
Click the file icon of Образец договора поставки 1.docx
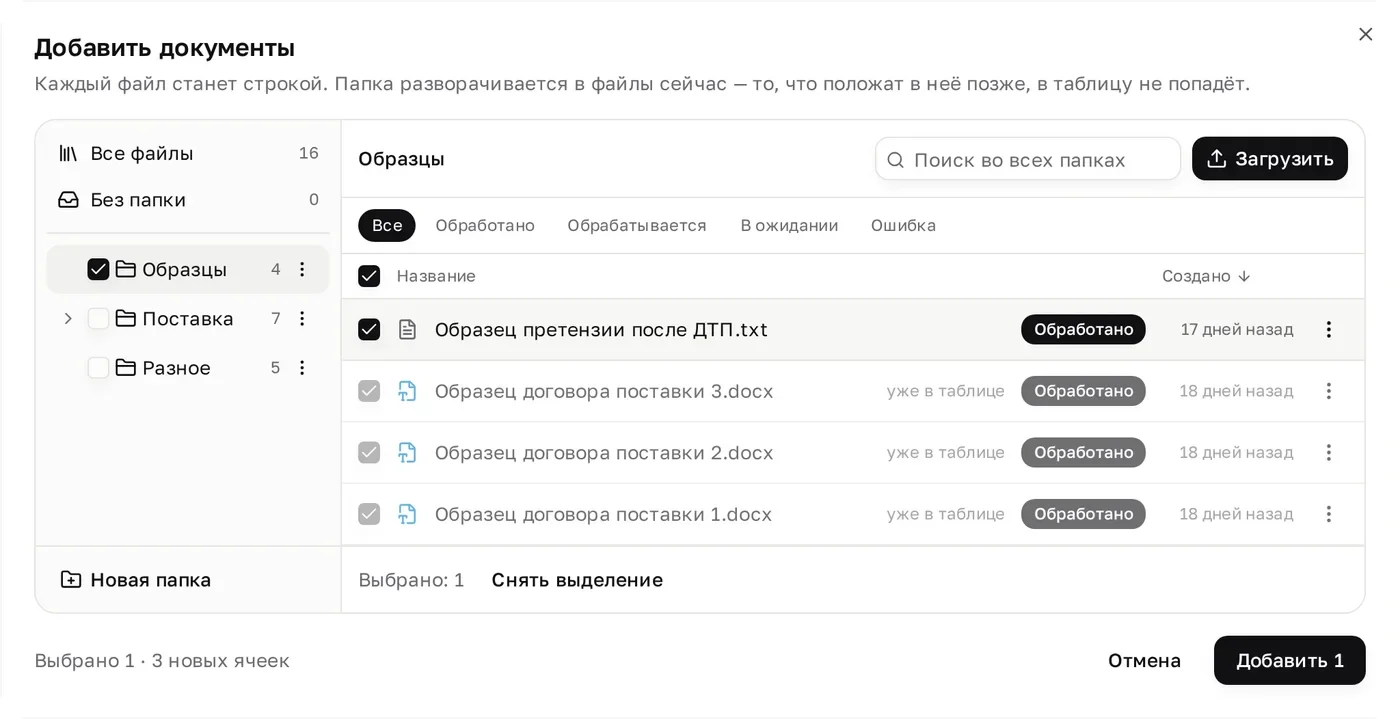[407, 514]
